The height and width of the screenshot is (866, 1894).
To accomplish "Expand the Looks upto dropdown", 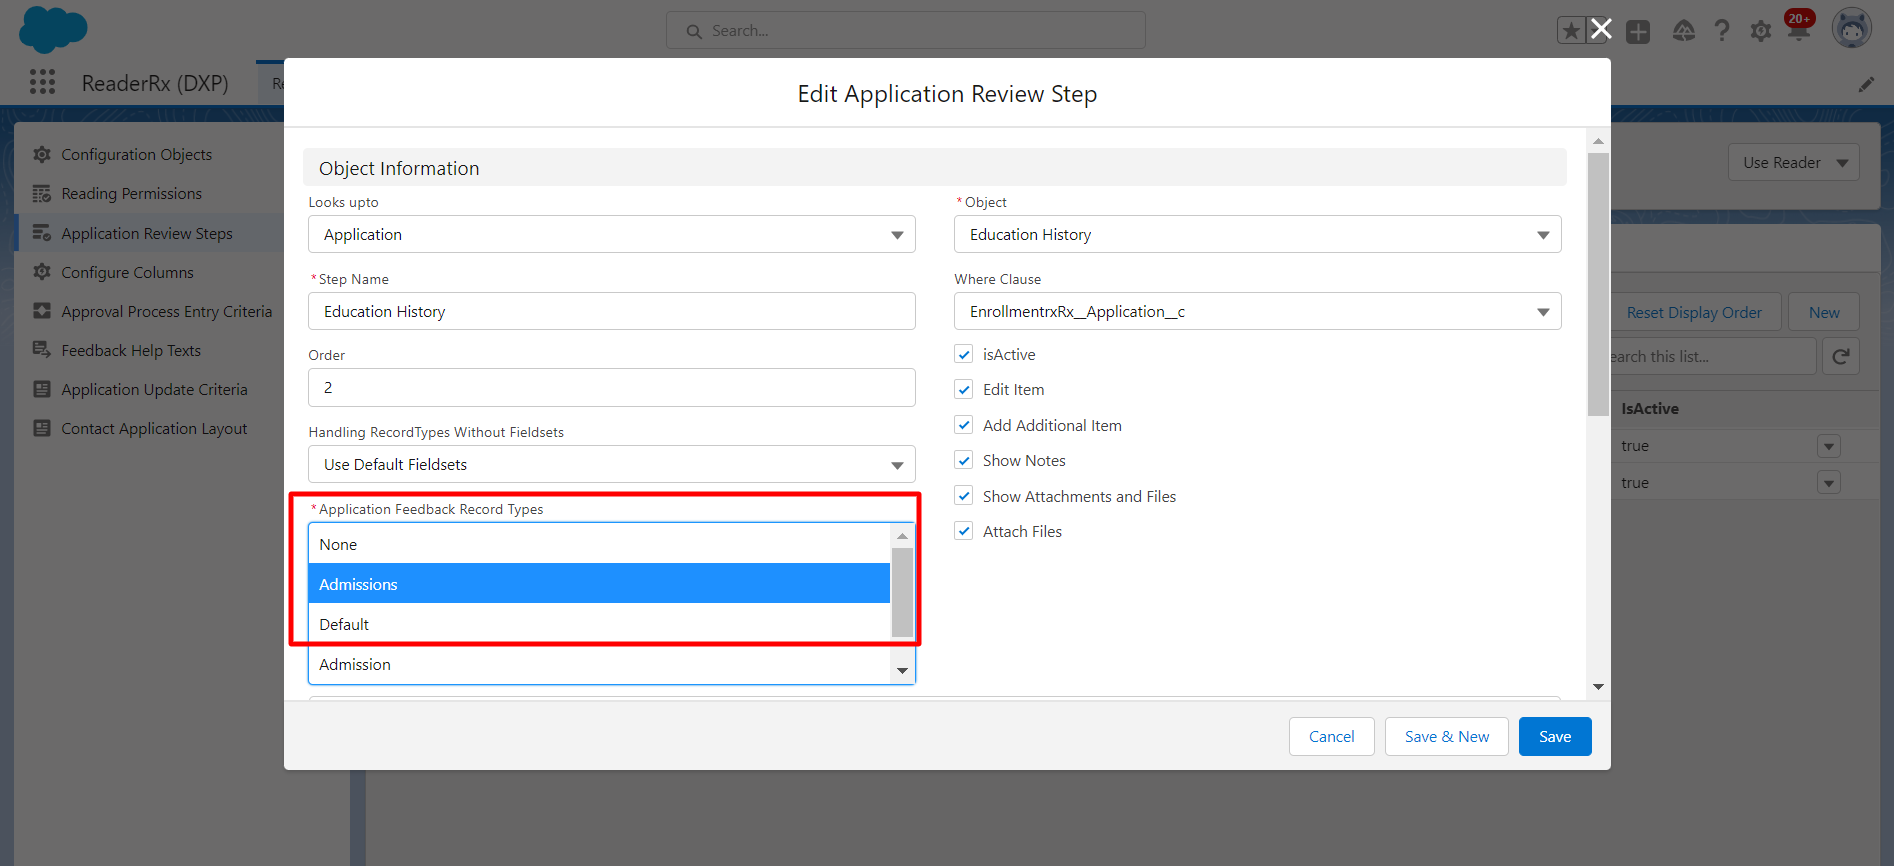I will [x=611, y=235].
